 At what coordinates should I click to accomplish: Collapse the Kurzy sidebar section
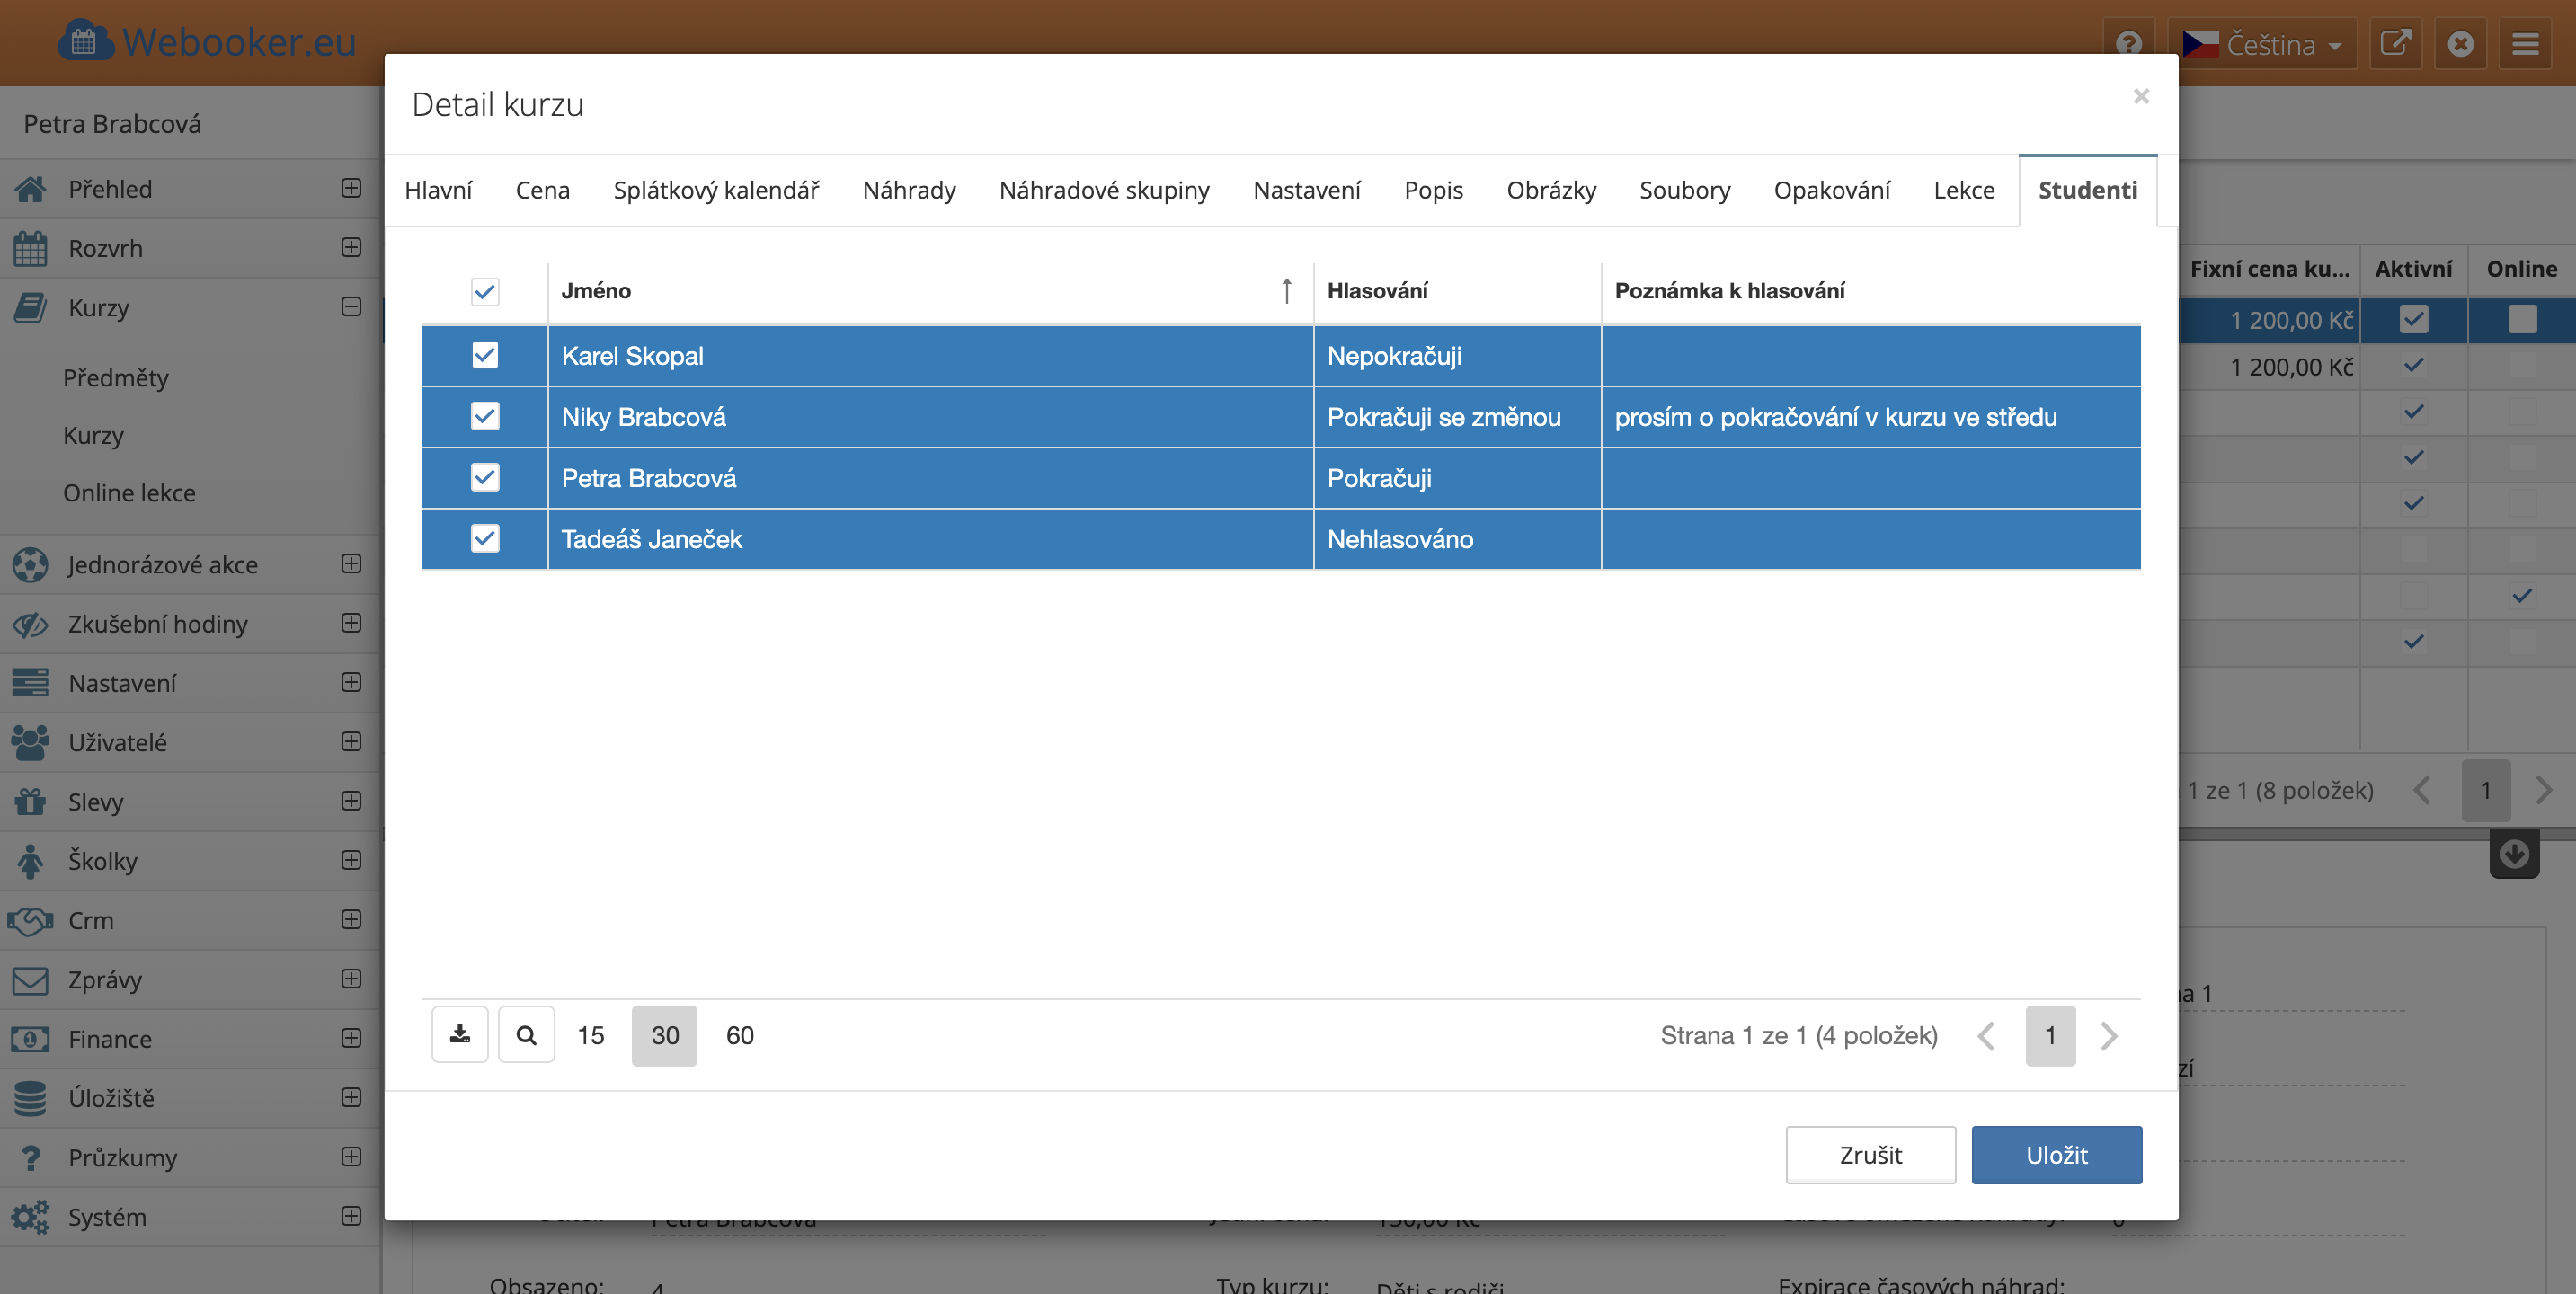351,307
